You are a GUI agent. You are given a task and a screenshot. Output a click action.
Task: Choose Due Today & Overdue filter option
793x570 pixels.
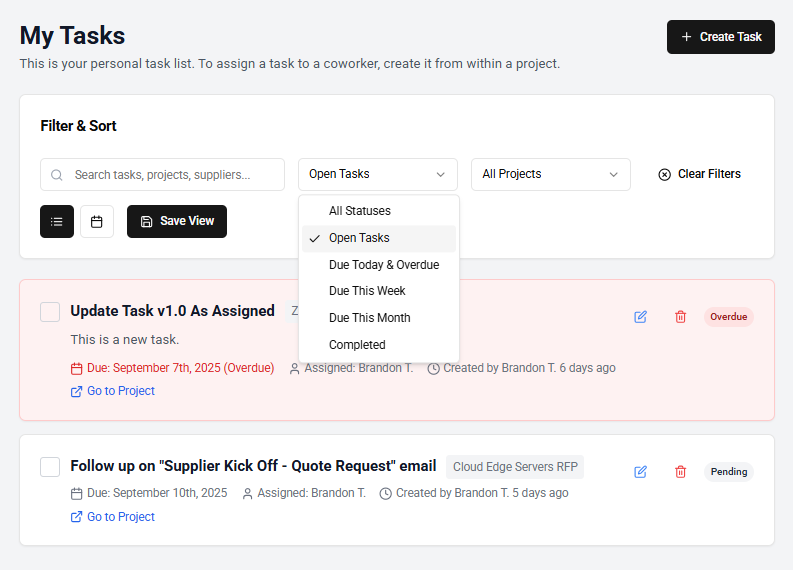coord(383,265)
